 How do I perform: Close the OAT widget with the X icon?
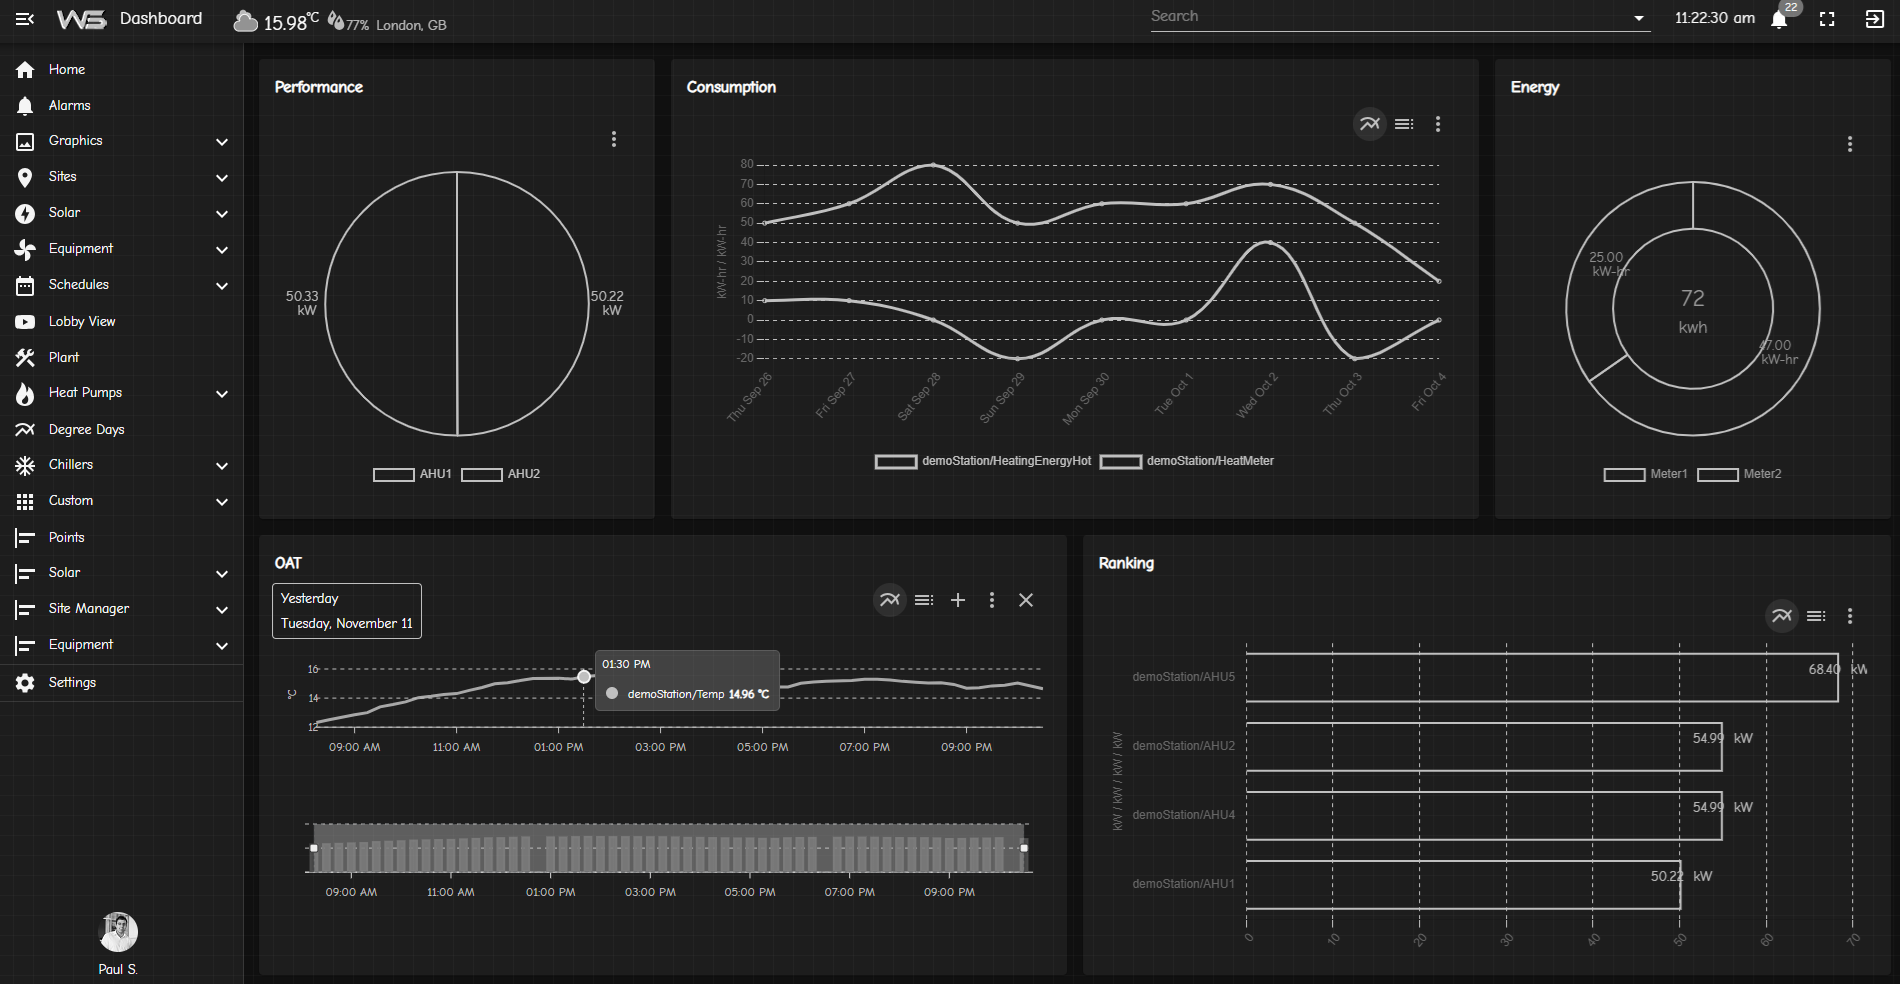(x=1025, y=600)
